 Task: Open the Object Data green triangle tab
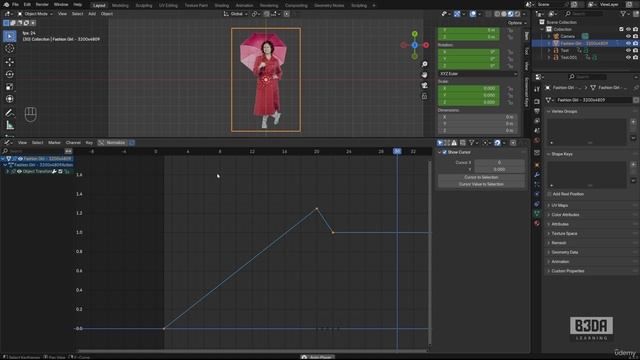pos(537,213)
